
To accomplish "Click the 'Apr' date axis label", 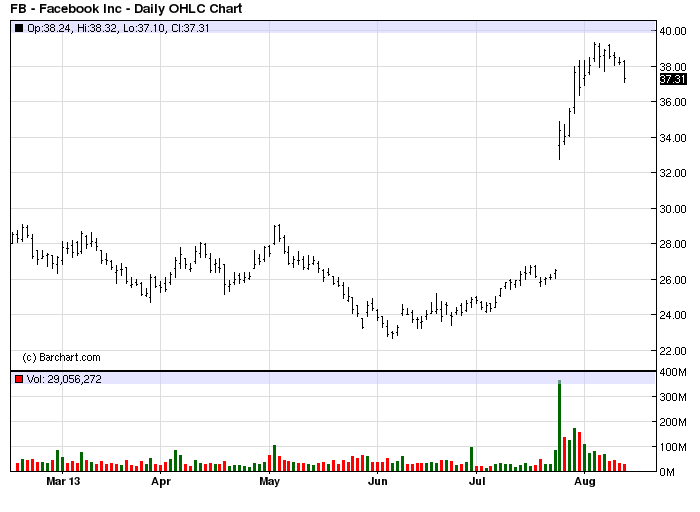I will click(x=161, y=482).
